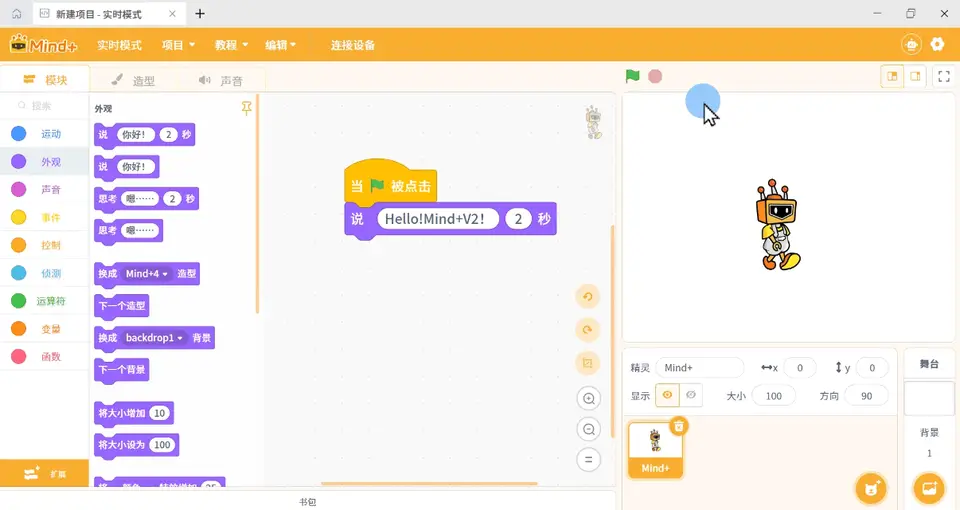Undo last action in workspace
The image size is (960, 510).
588,297
